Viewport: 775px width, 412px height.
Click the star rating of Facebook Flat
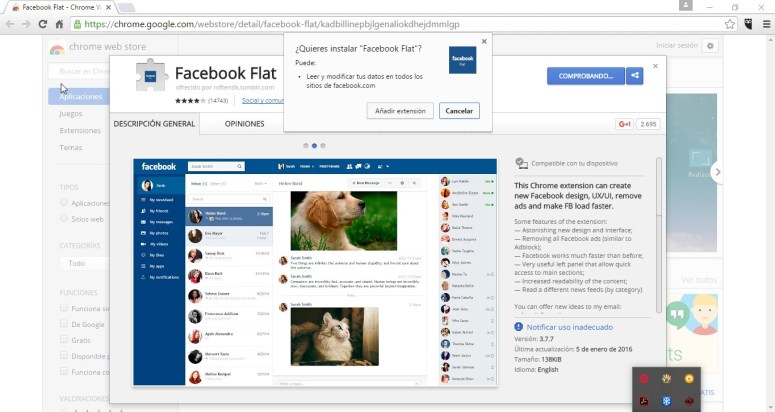point(190,100)
